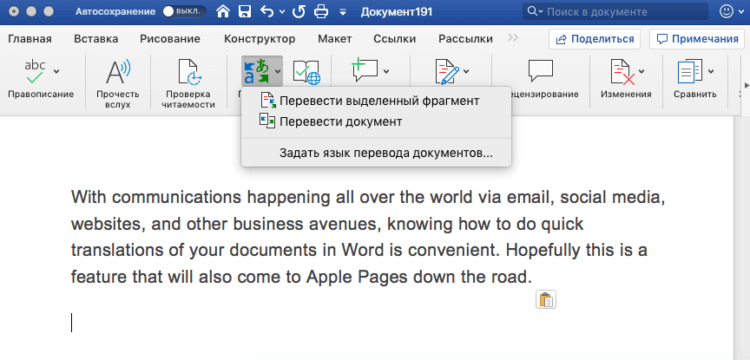This screenshot has height=360, width=750.
Task: Undo last action with arrow icon
Action: (266, 12)
